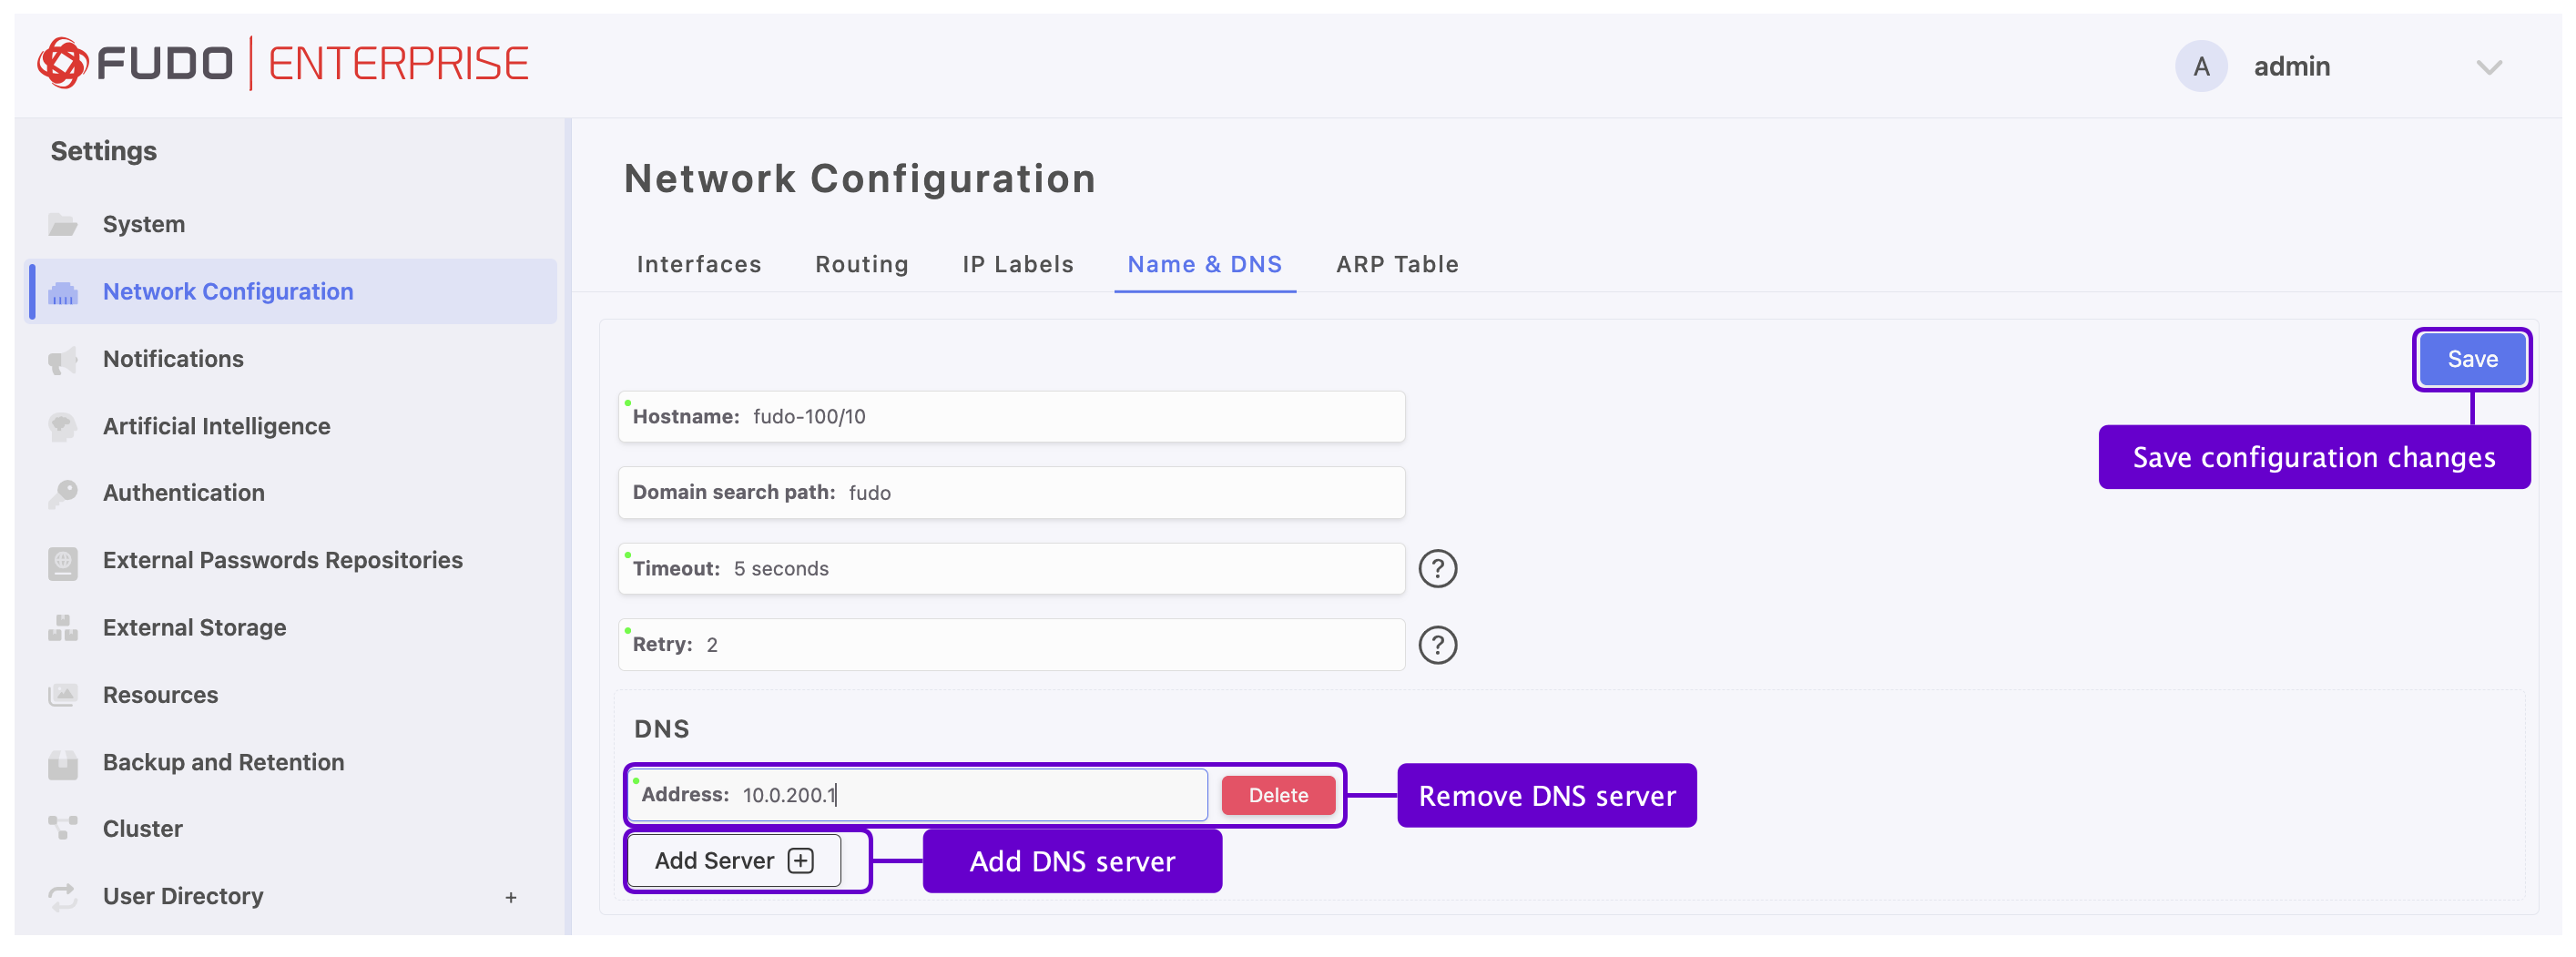The image size is (2576, 957).
Task: Click the help icon next to Retry
Action: (1437, 645)
